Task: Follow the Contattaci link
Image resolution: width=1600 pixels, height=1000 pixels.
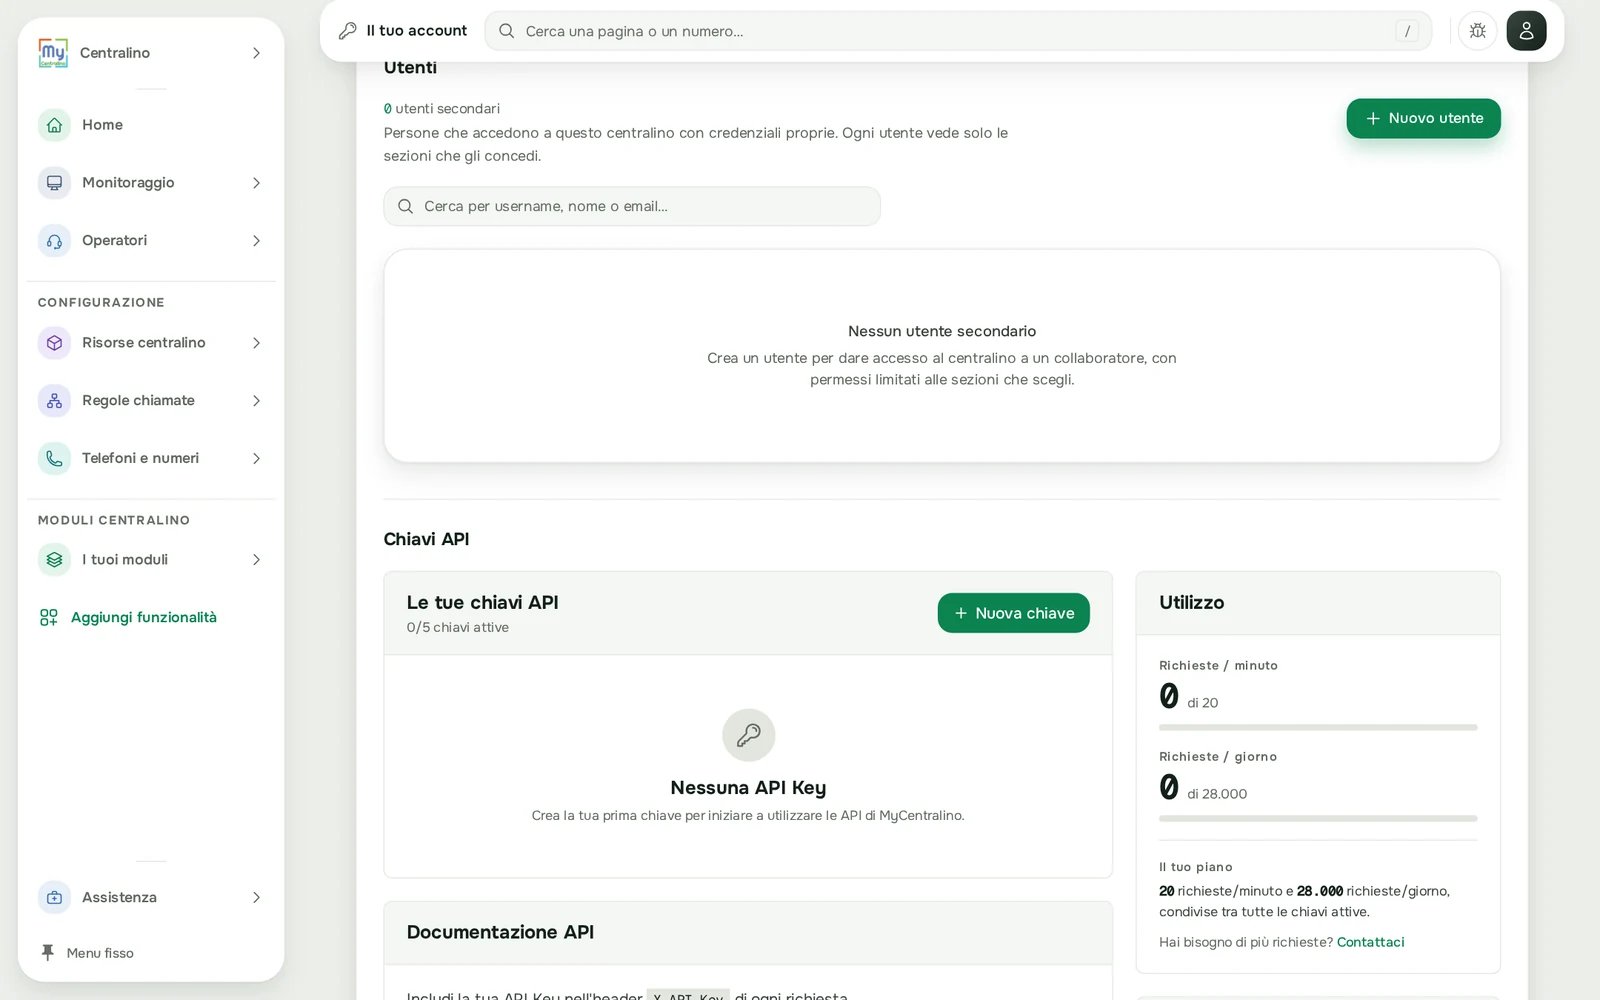Action: click(1370, 942)
